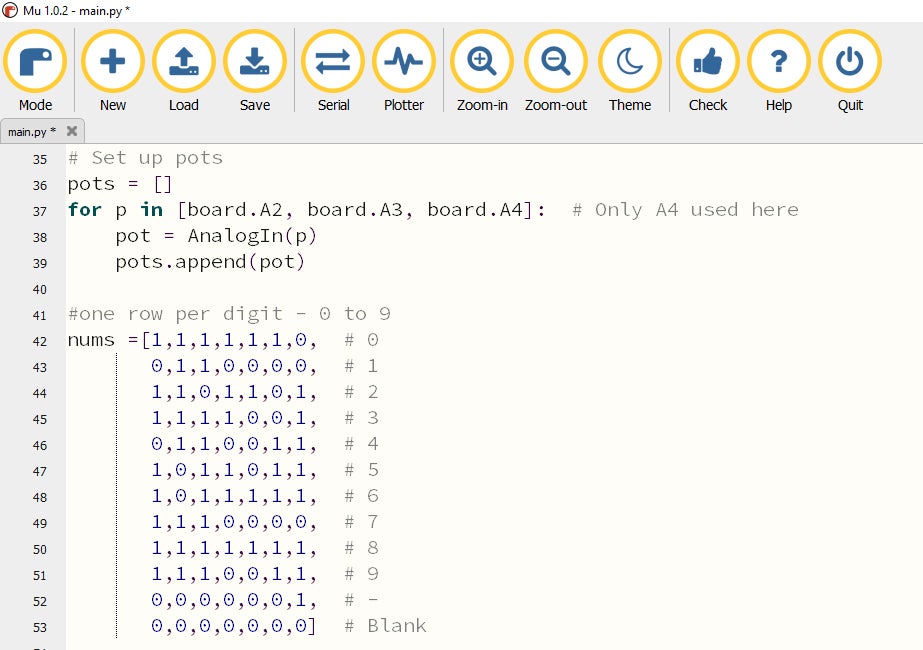Click line number 42 in margin
Image resolution: width=923 pixels, height=650 pixels.
click(40, 341)
